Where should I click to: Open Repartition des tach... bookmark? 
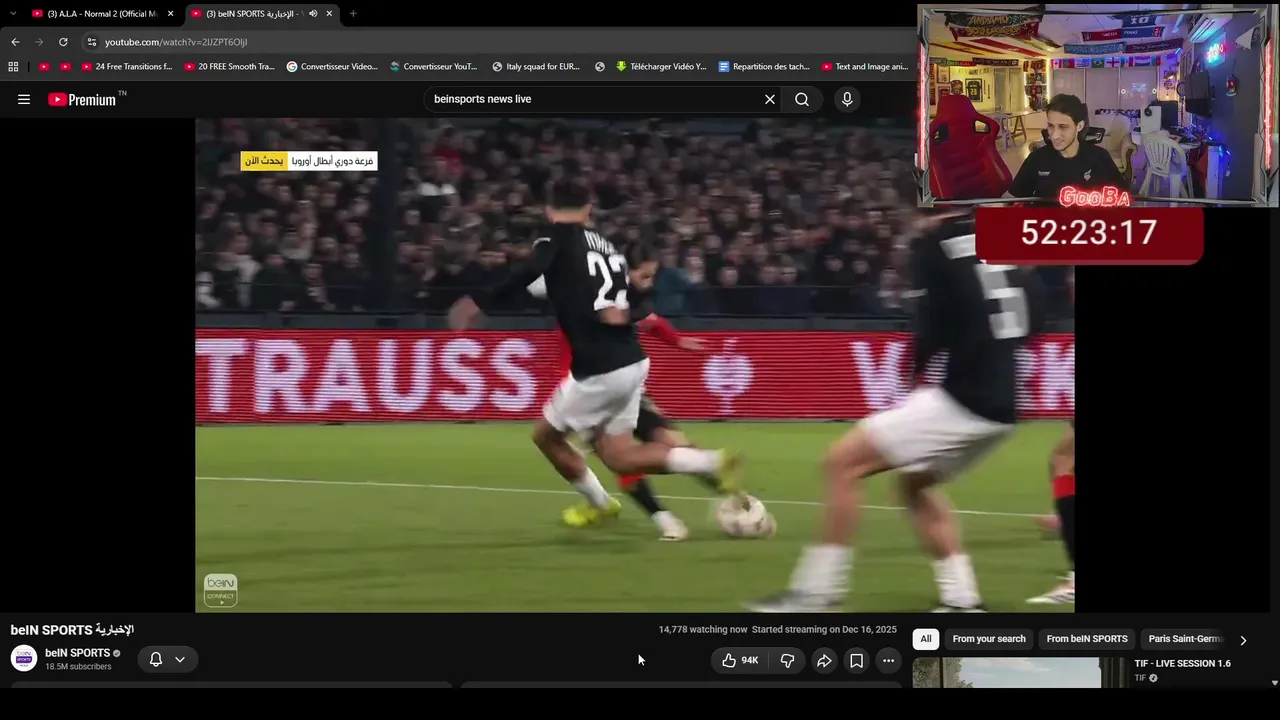tap(764, 67)
